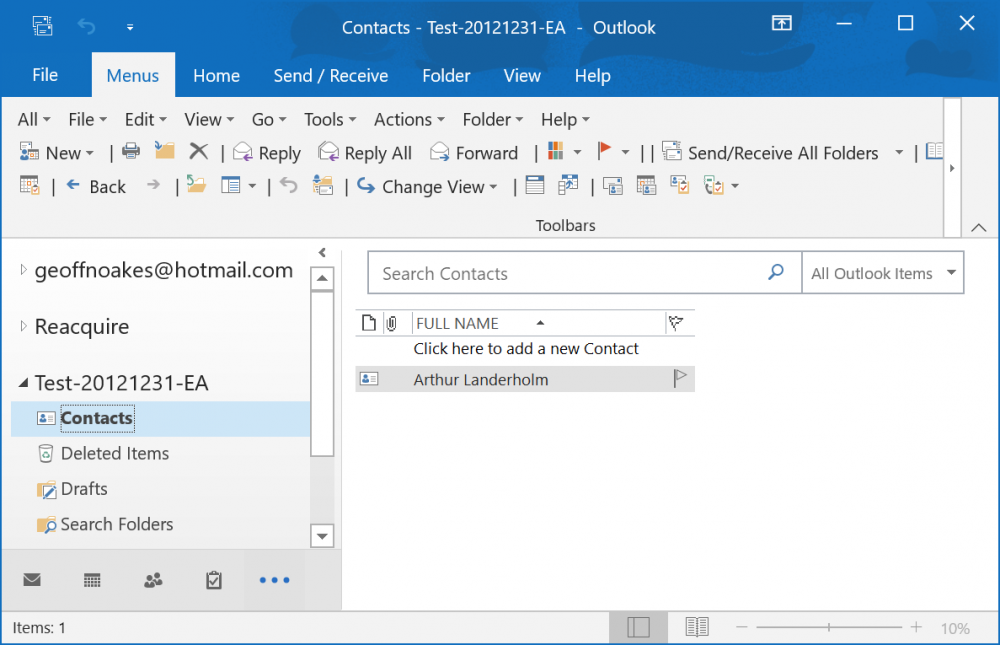Click Send/Receive All Folders button
The height and width of the screenshot is (645, 1000).
pos(771,153)
